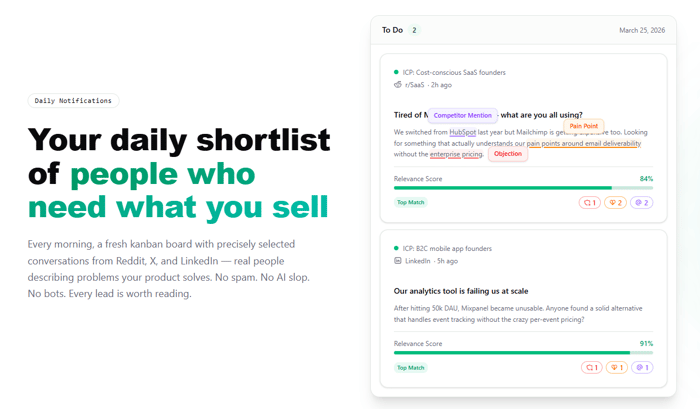Click the underlined enterprise pricing text
The height and width of the screenshot is (409, 700).
456,154
